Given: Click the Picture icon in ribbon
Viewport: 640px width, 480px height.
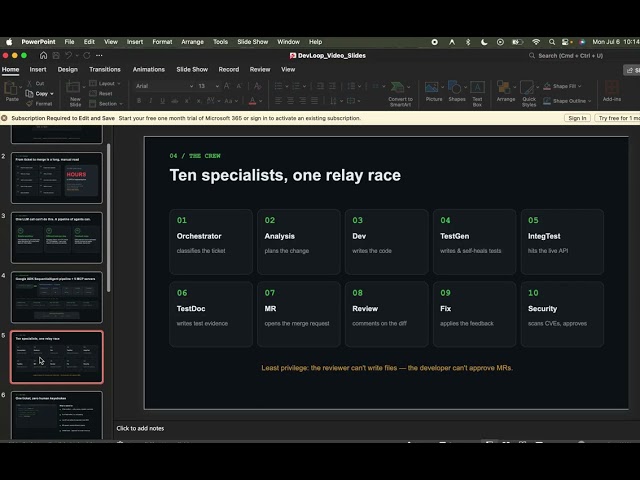Looking at the screenshot, I should pos(431,87).
